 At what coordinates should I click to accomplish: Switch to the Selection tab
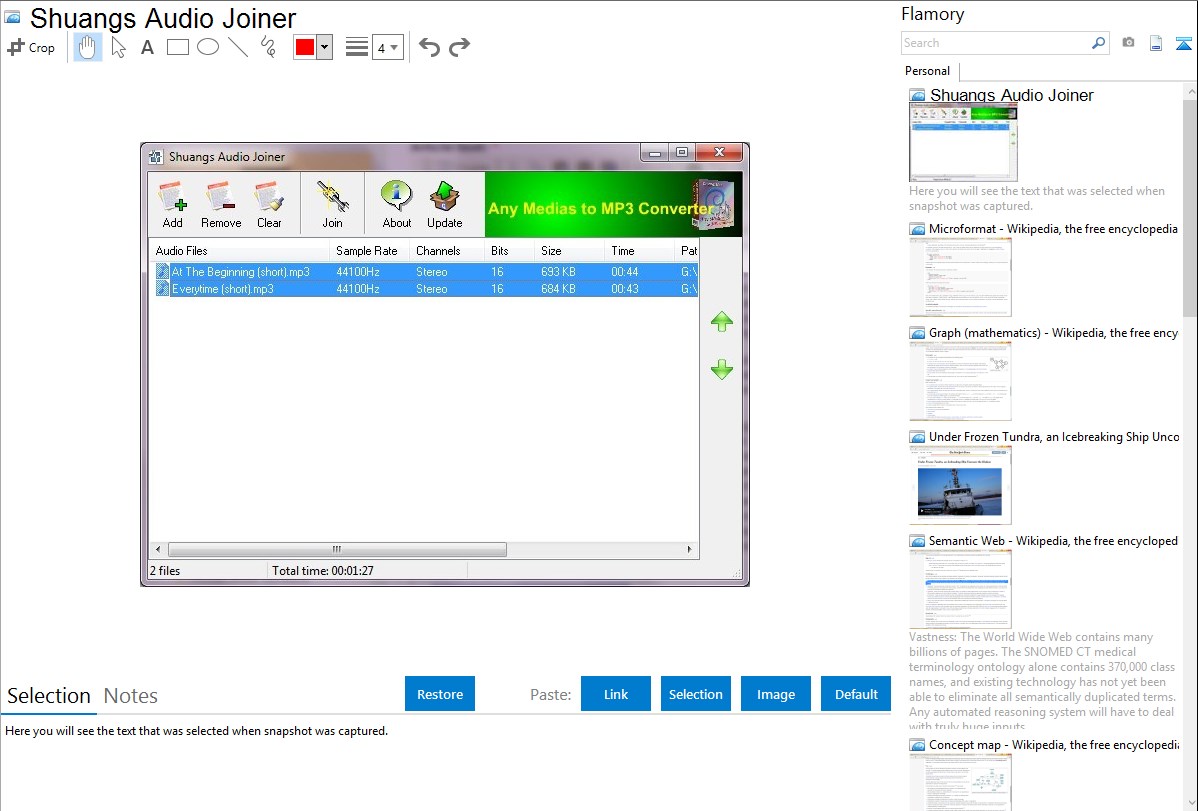tap(49, 696)
